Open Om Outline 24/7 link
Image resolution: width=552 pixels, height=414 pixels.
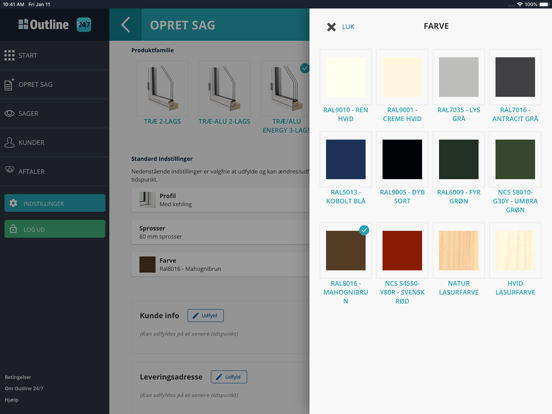pyautogui.click(x=24, y=388)
